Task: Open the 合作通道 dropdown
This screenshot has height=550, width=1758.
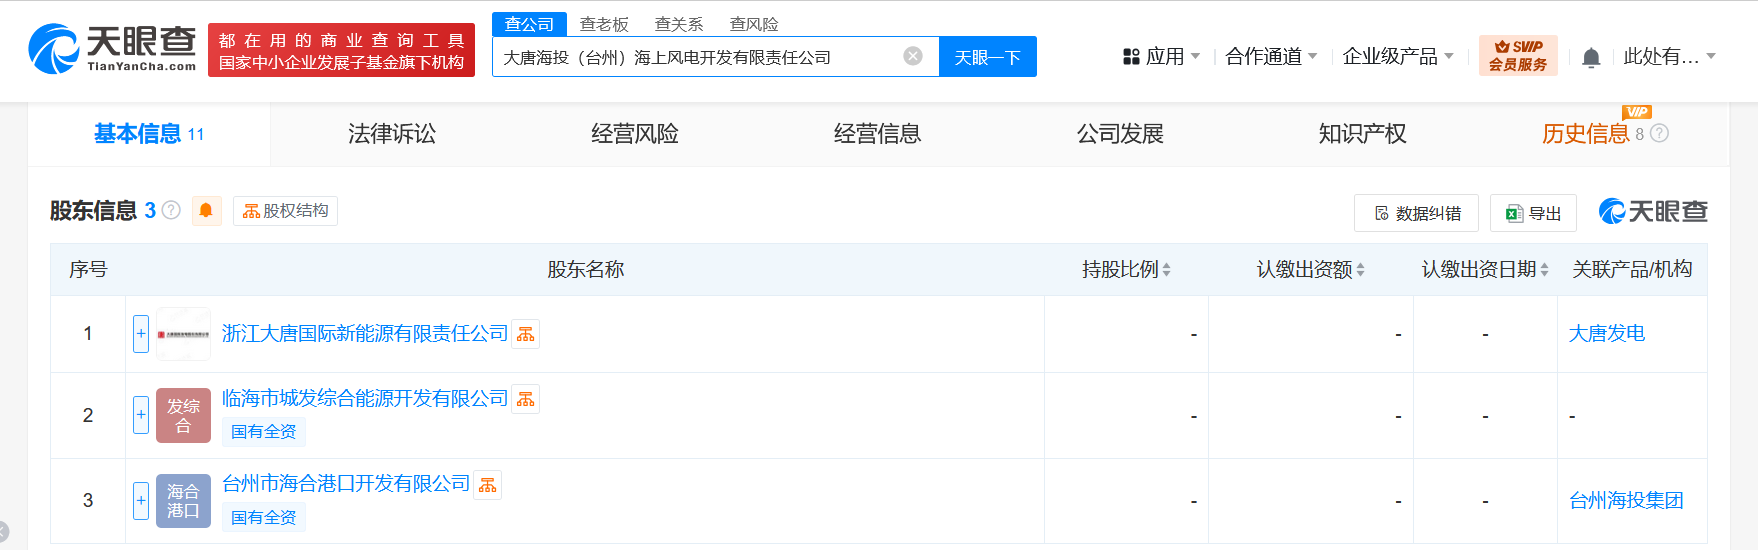Action: [1271, 57]
